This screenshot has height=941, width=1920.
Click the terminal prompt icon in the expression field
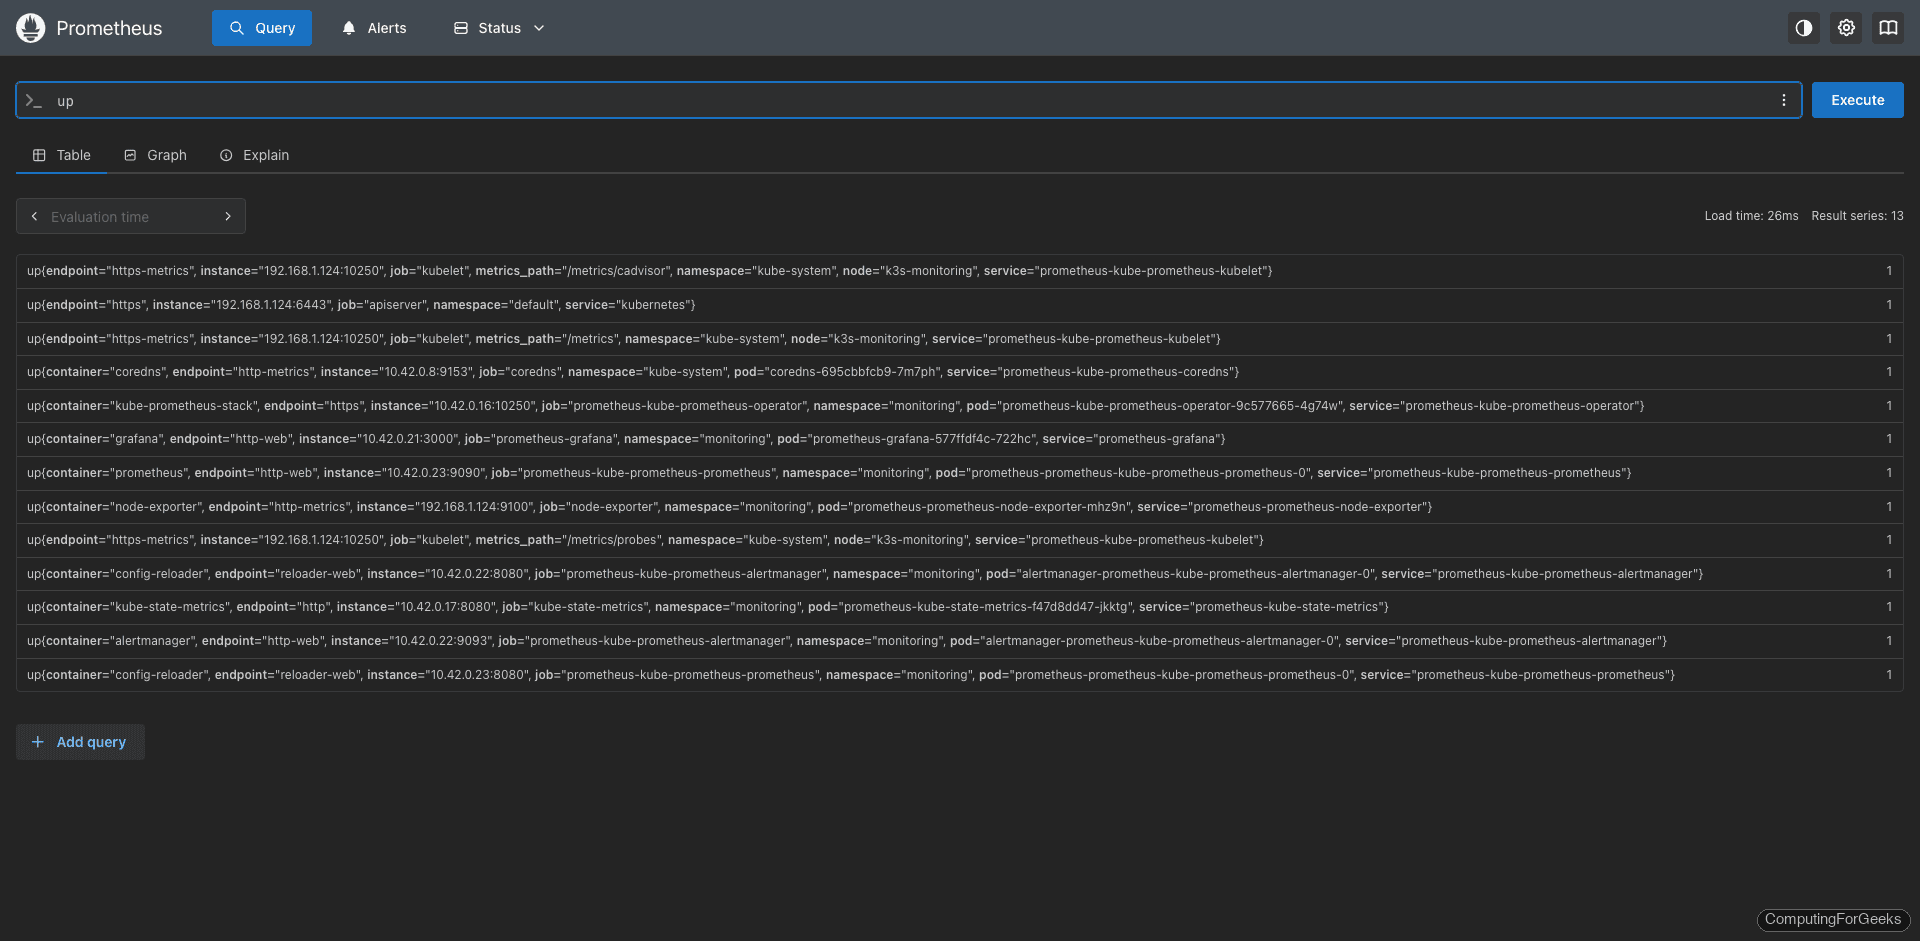(x=35, y=100)
